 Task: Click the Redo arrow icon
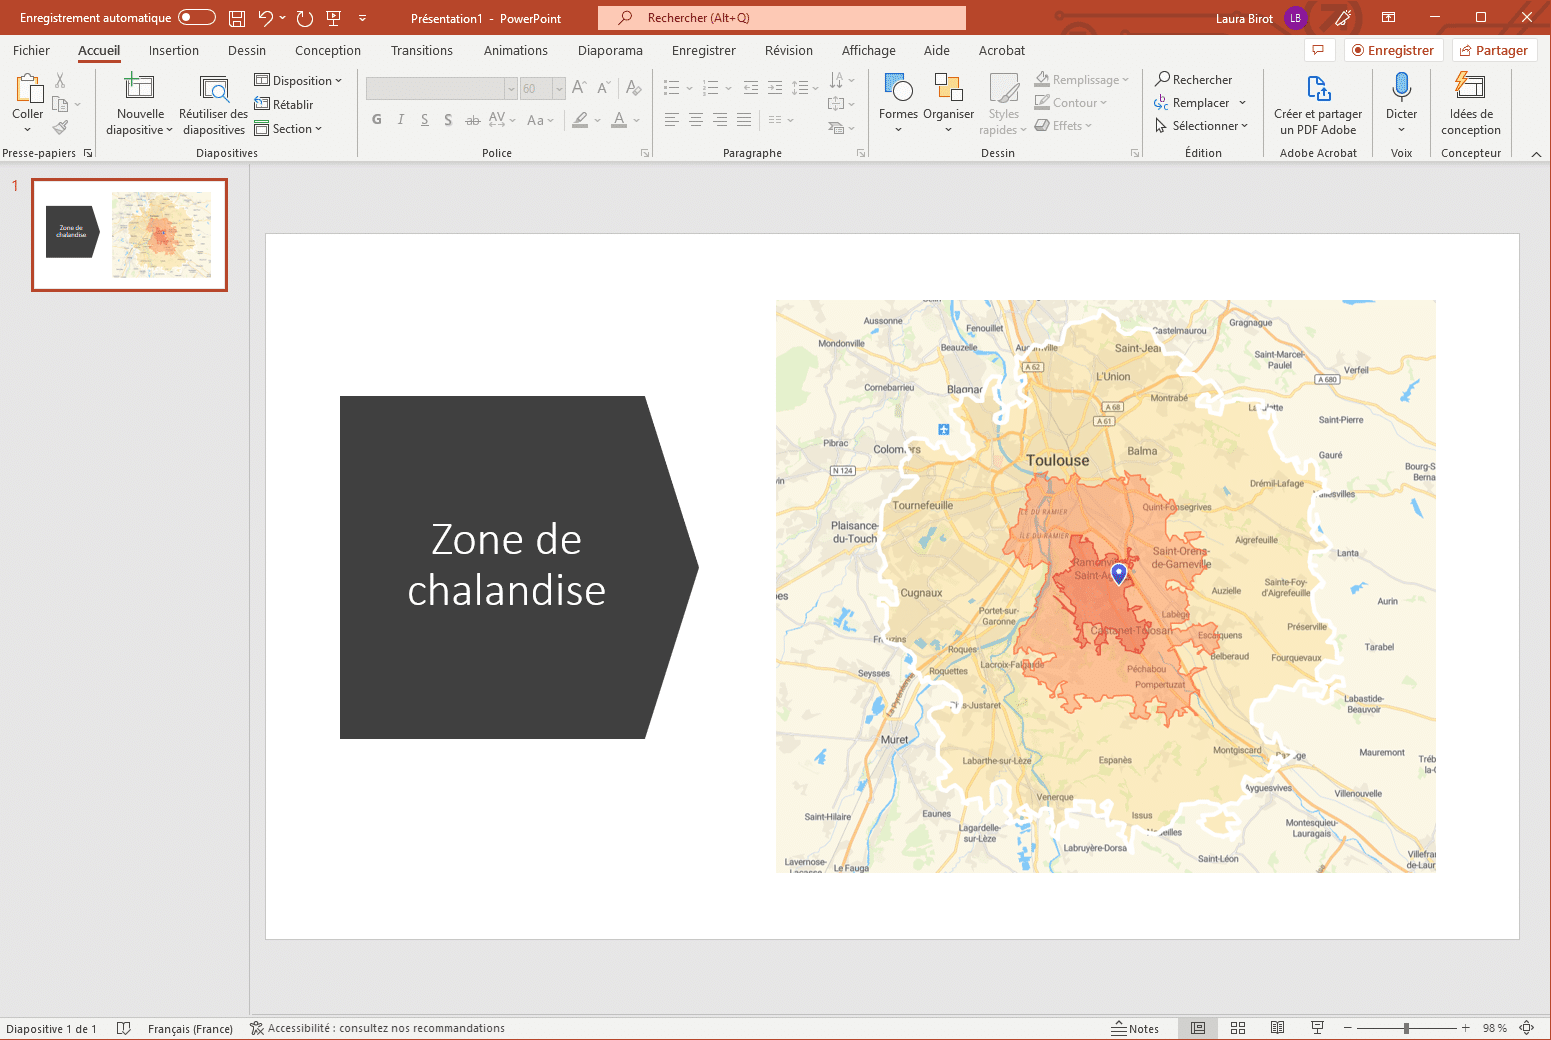click(305, 18)
